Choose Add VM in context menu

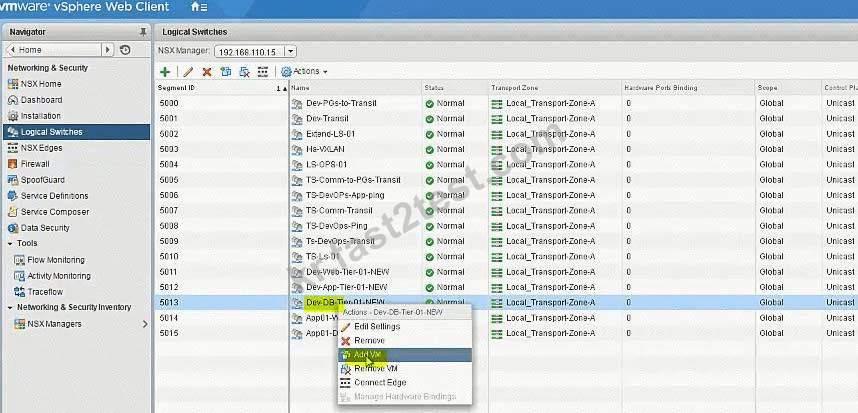[405, 354]
